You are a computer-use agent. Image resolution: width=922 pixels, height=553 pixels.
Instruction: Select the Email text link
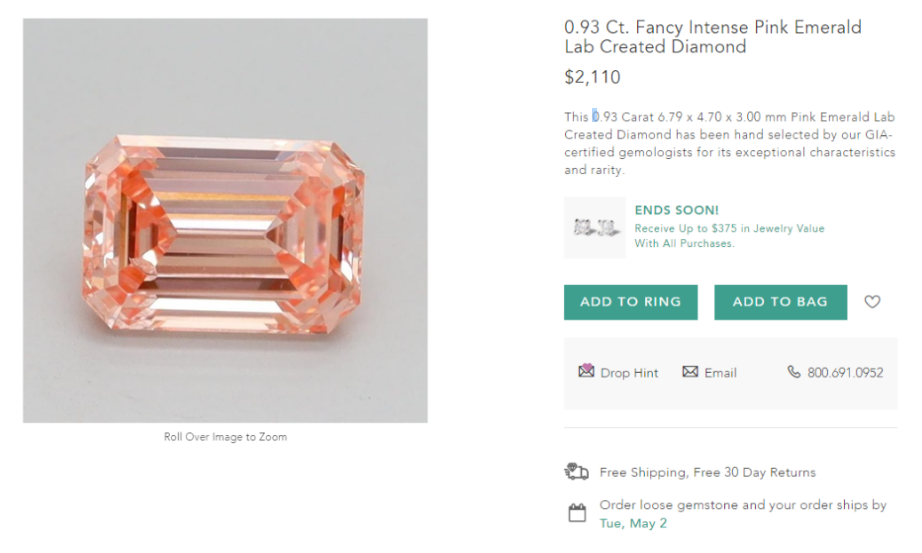point(720,373)
